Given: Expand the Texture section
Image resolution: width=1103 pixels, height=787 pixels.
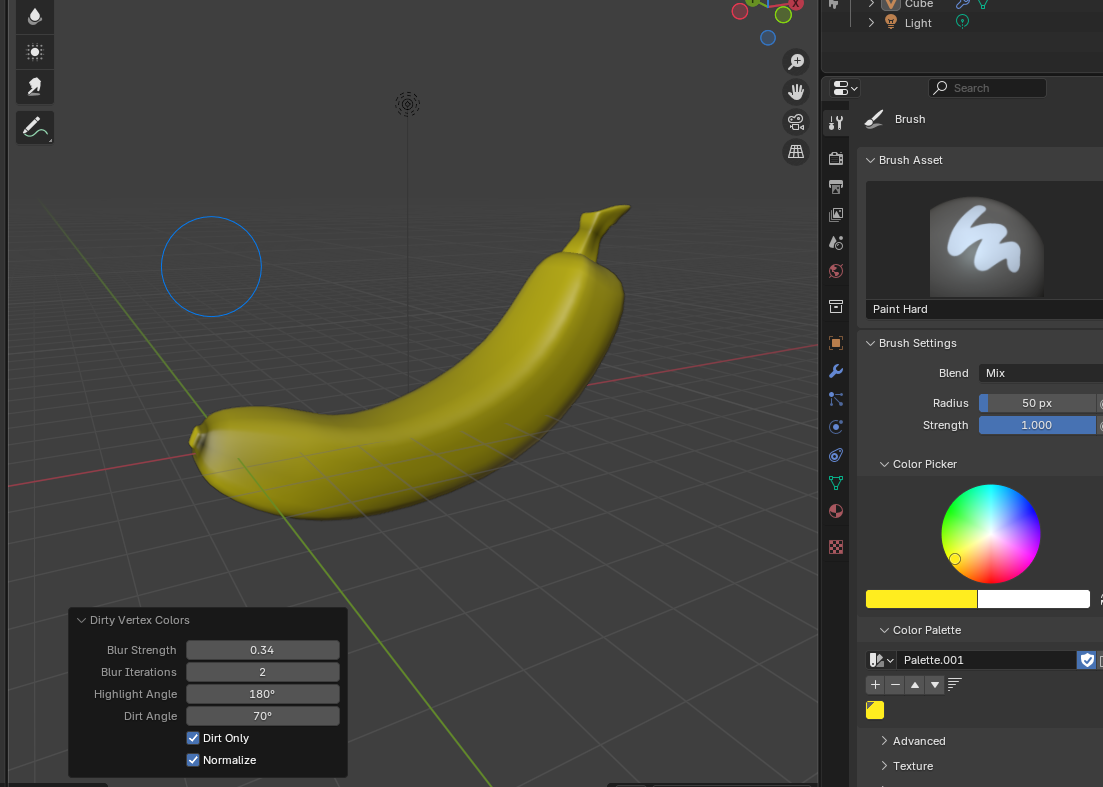Looking at the screenshot, I should [x=912, y=766].
